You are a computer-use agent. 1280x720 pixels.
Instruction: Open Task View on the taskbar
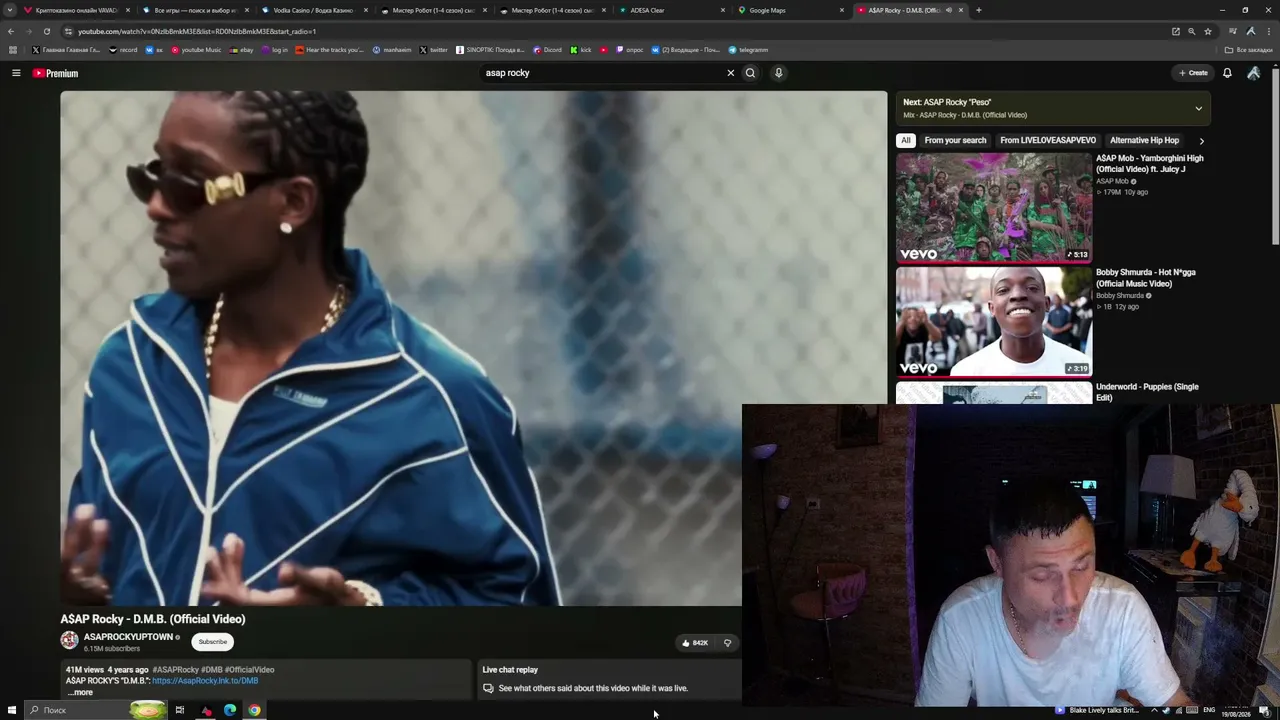pyautogui.click(x=180, y=710)
